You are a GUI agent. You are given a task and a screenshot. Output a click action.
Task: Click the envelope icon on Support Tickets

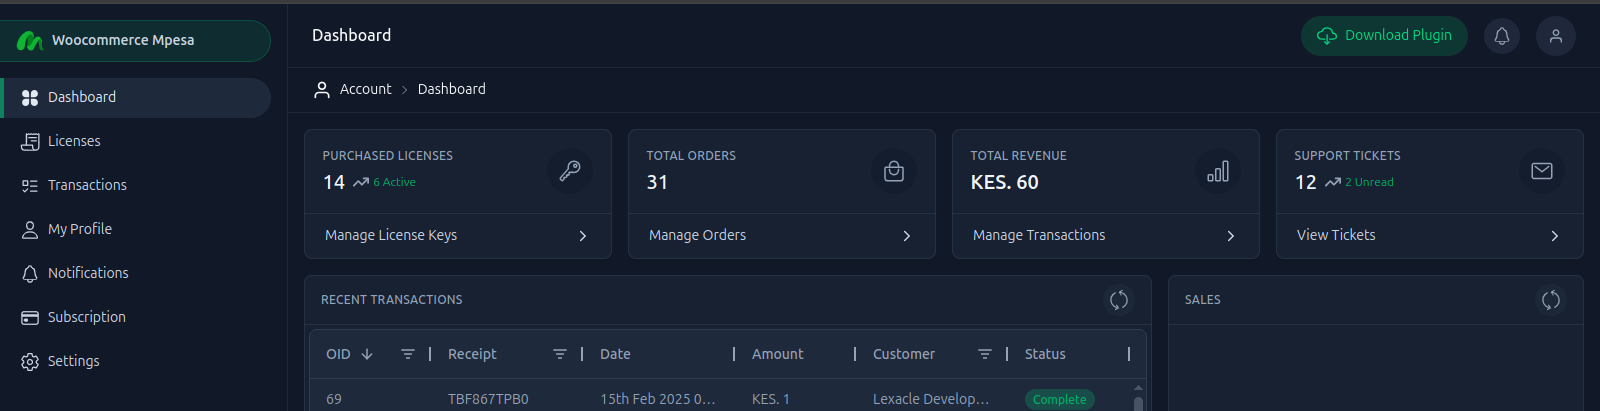tap(1542, 171)
